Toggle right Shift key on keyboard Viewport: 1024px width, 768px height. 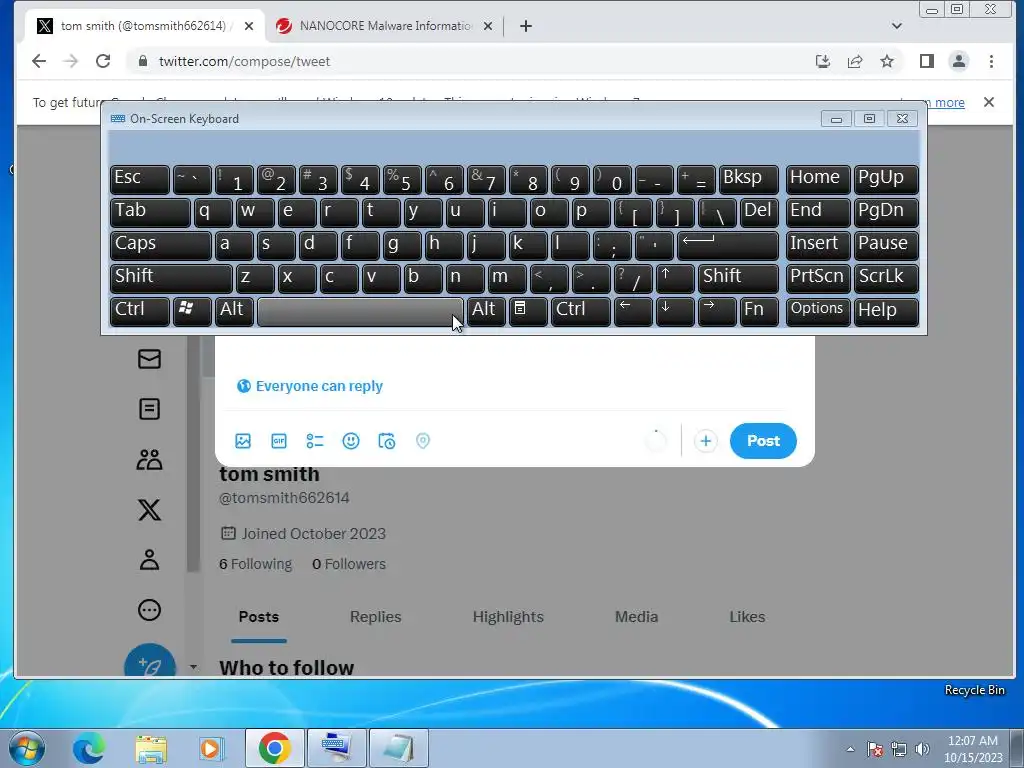click(739, 278)
